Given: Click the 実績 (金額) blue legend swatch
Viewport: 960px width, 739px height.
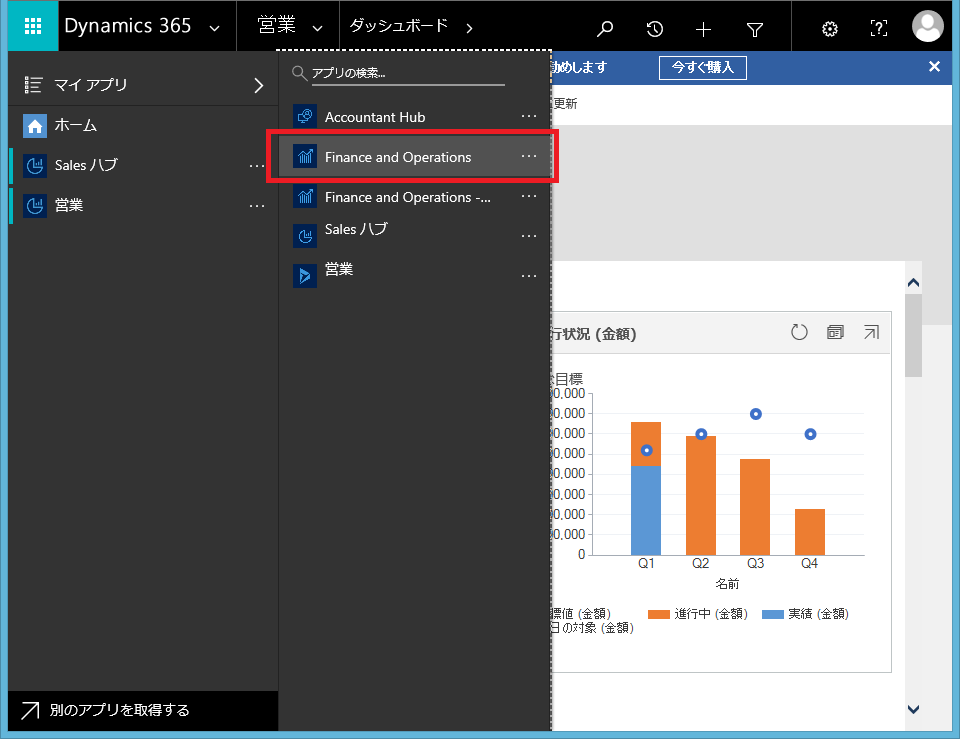Looking at the screenshot, I should pyautogui.click(x=773, y=614).
